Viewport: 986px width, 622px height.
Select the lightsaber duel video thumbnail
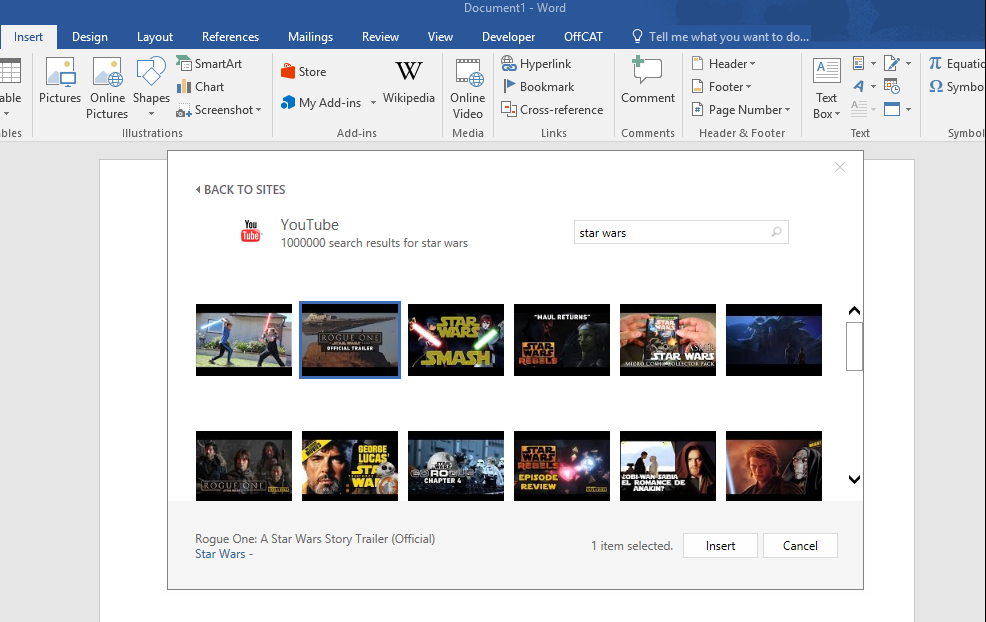244,340
